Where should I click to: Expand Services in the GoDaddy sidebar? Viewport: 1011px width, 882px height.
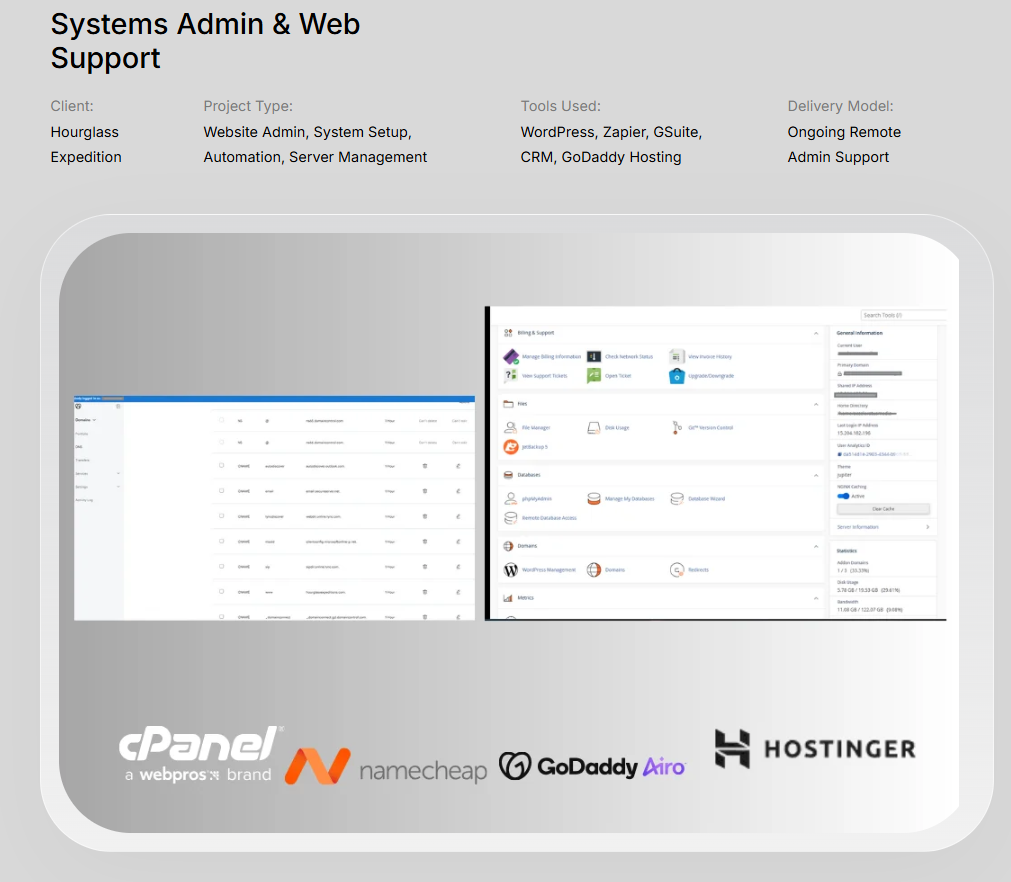(x=118, y=473)
